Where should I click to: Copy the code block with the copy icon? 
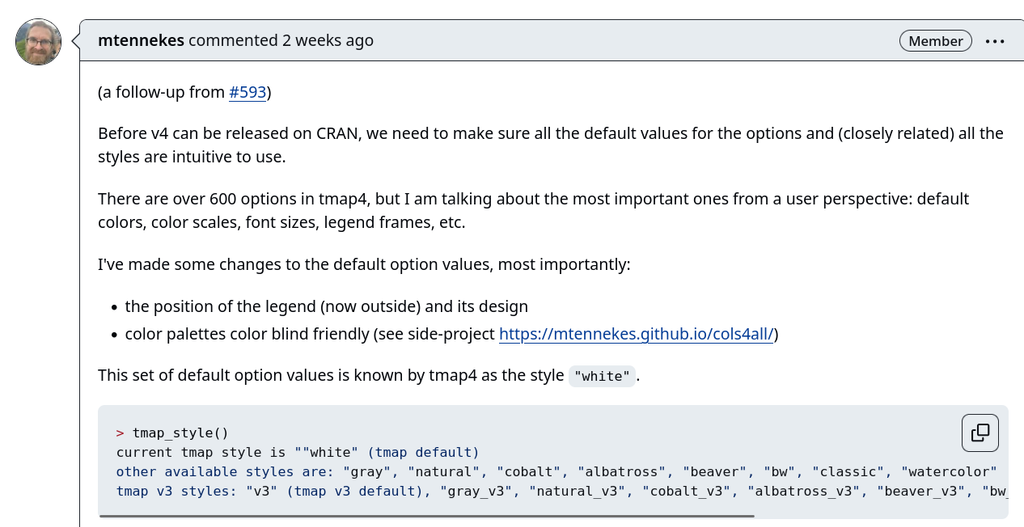pyautogui.click(x=980, y=432)
